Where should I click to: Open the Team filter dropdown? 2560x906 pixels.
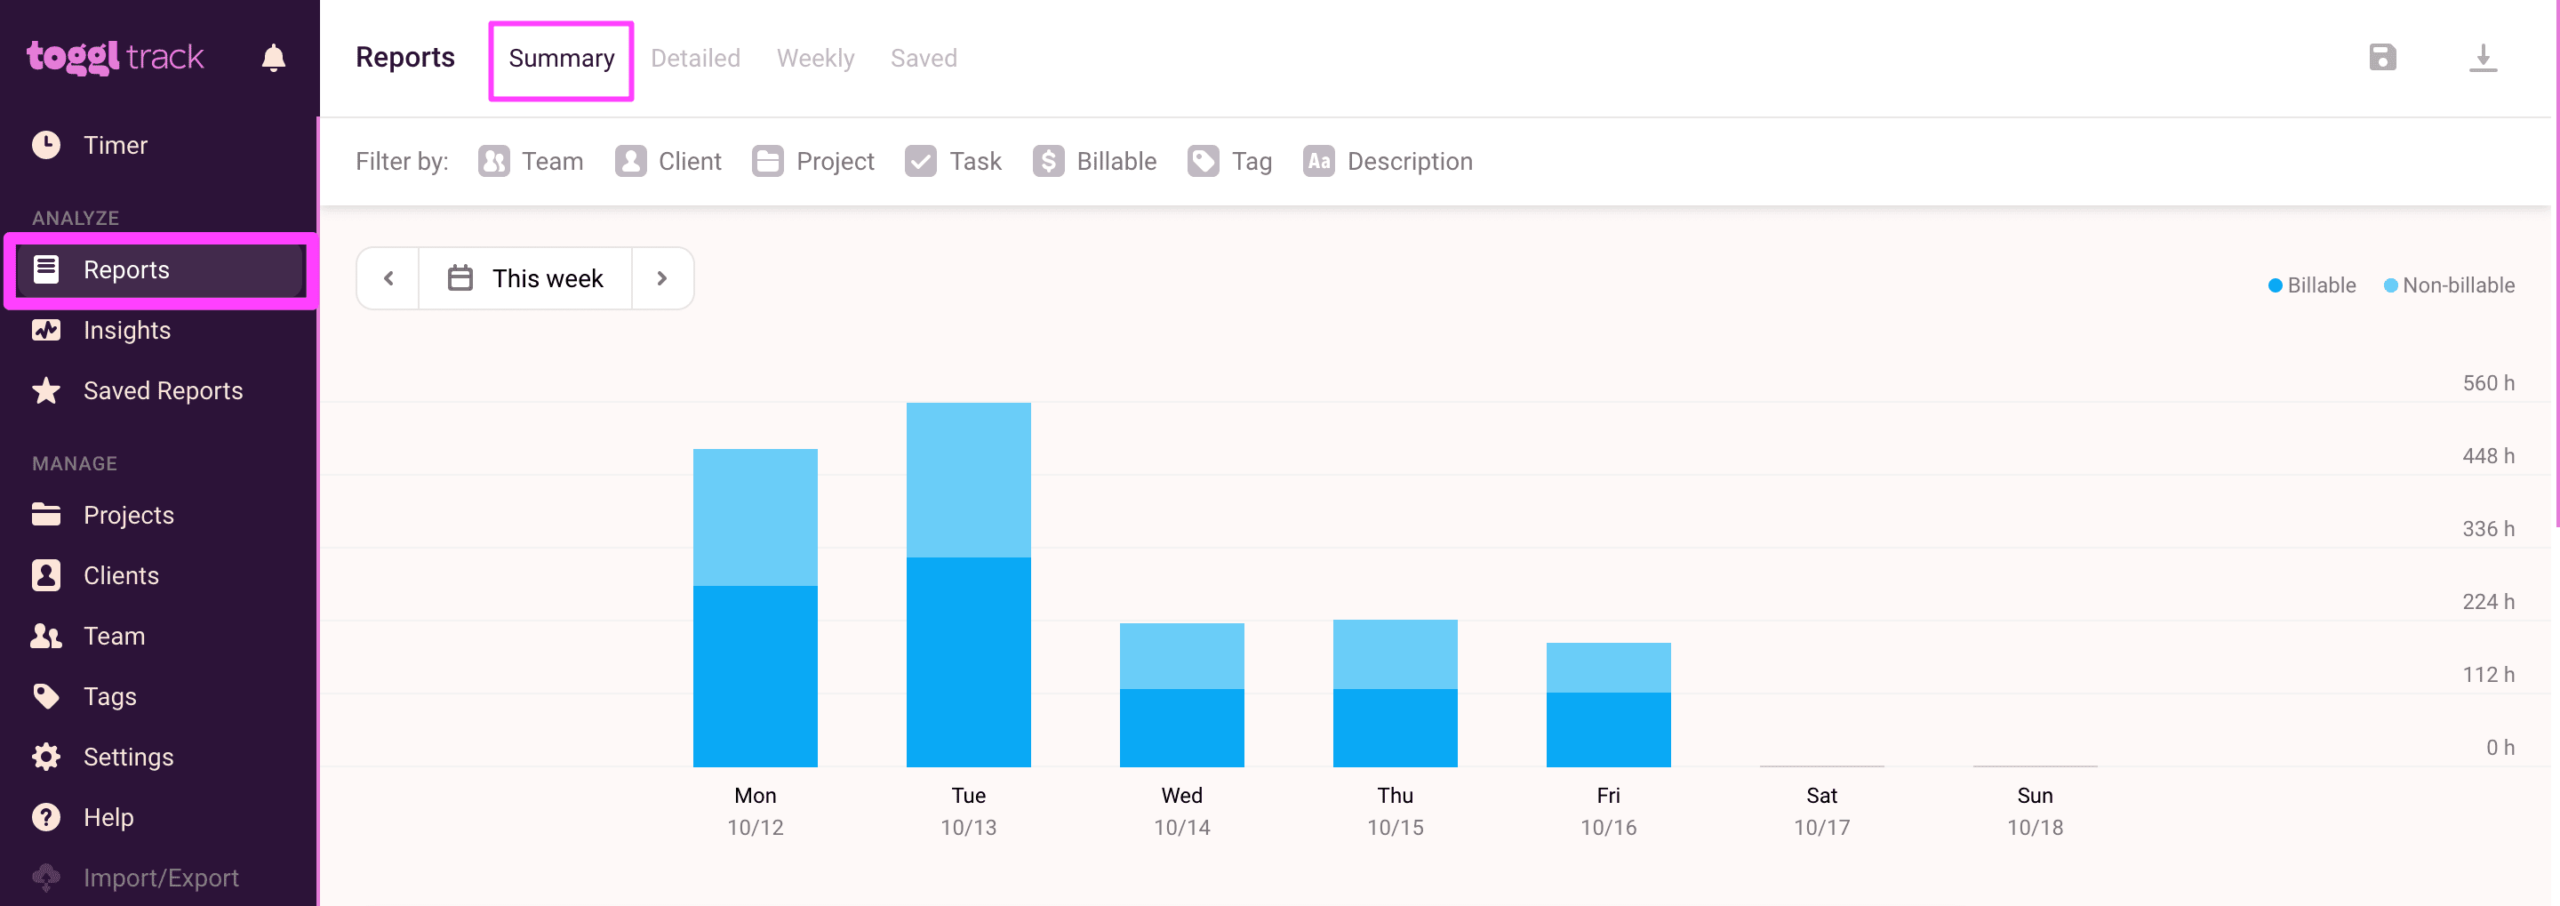point(531,161)
